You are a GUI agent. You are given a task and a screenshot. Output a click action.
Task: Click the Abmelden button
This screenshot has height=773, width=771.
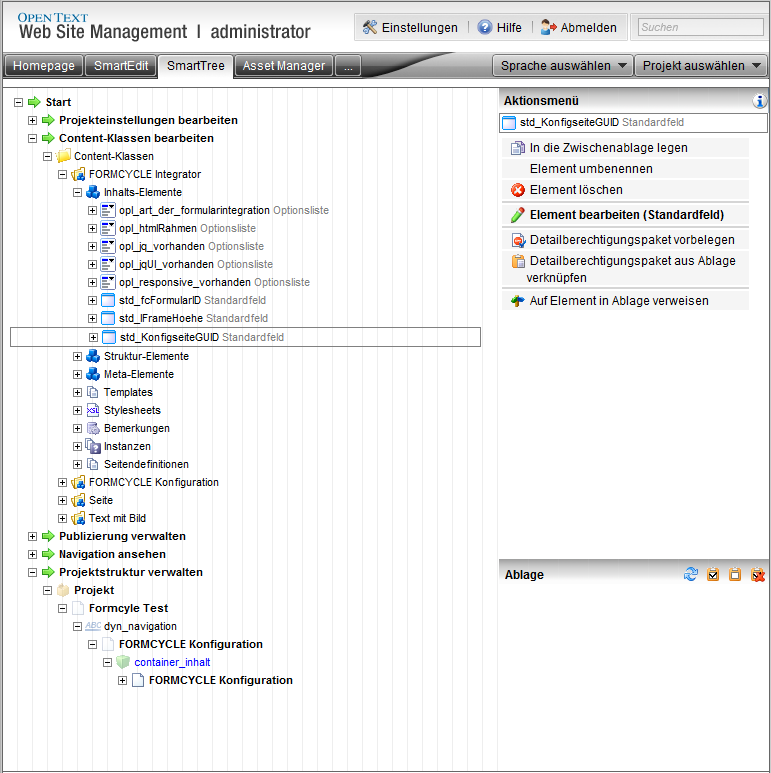579,27
